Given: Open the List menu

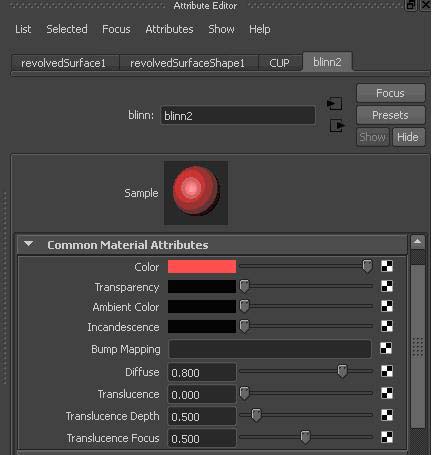Looking at the screenshot, I should [23, 29].
